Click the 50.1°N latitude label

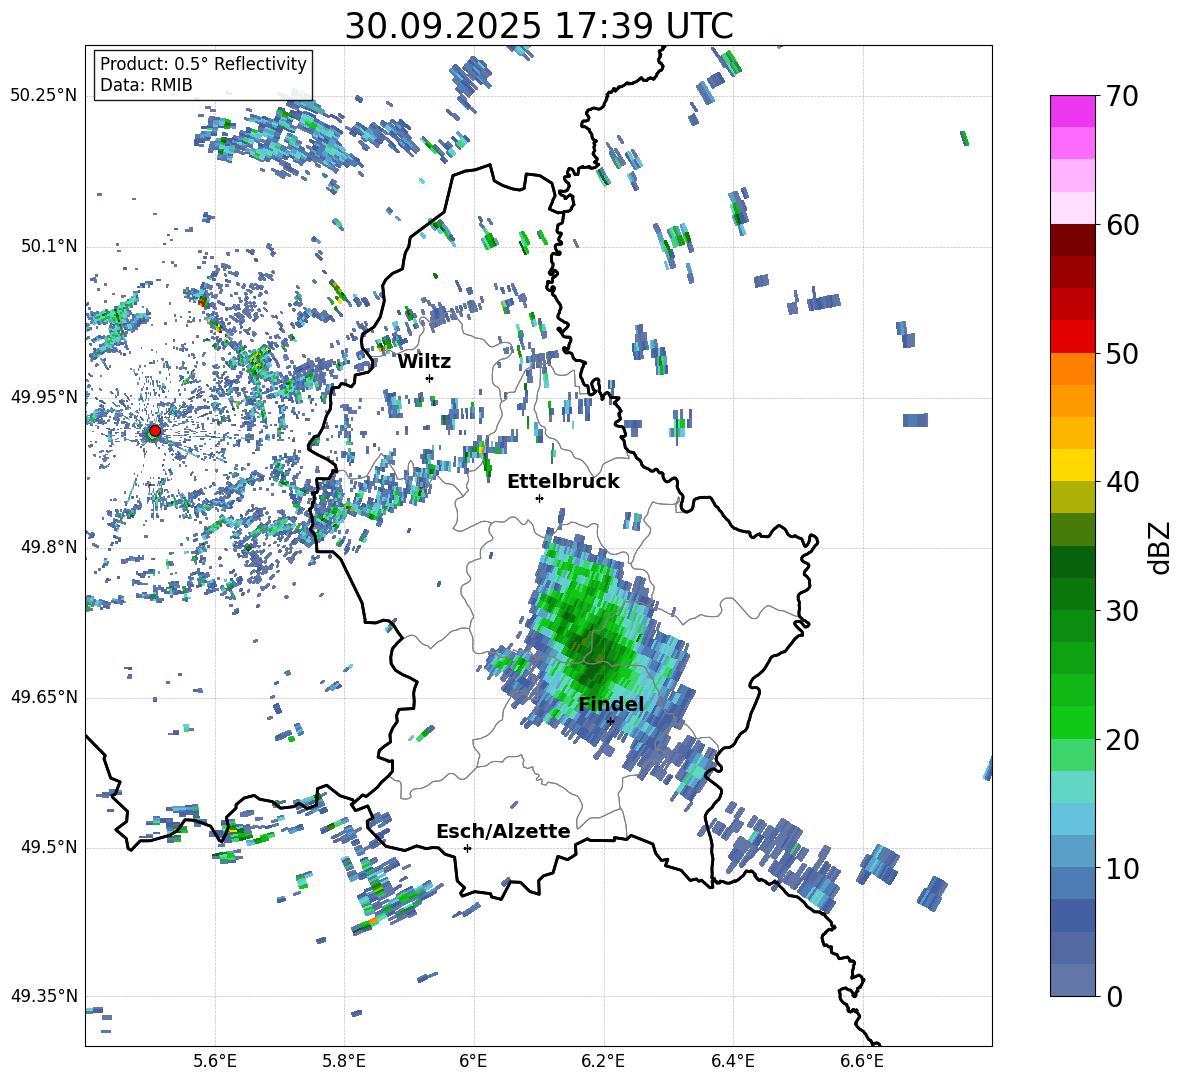click(x=48, y=247)
